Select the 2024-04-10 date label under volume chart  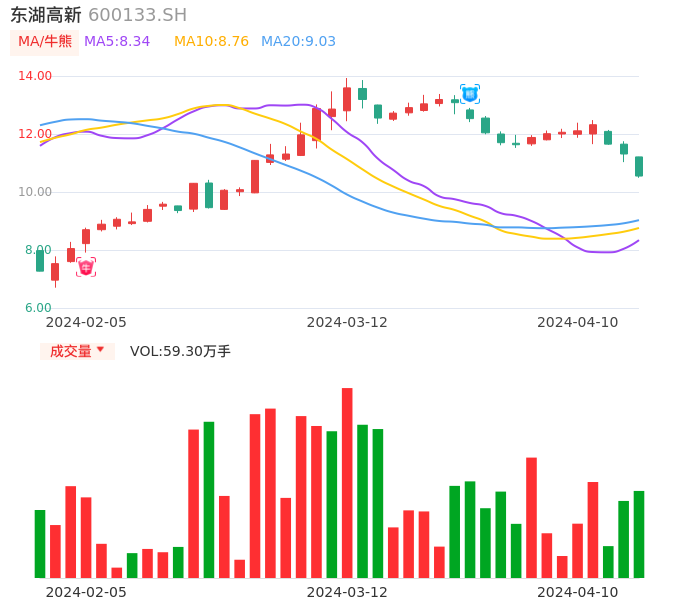click(578, 592)
